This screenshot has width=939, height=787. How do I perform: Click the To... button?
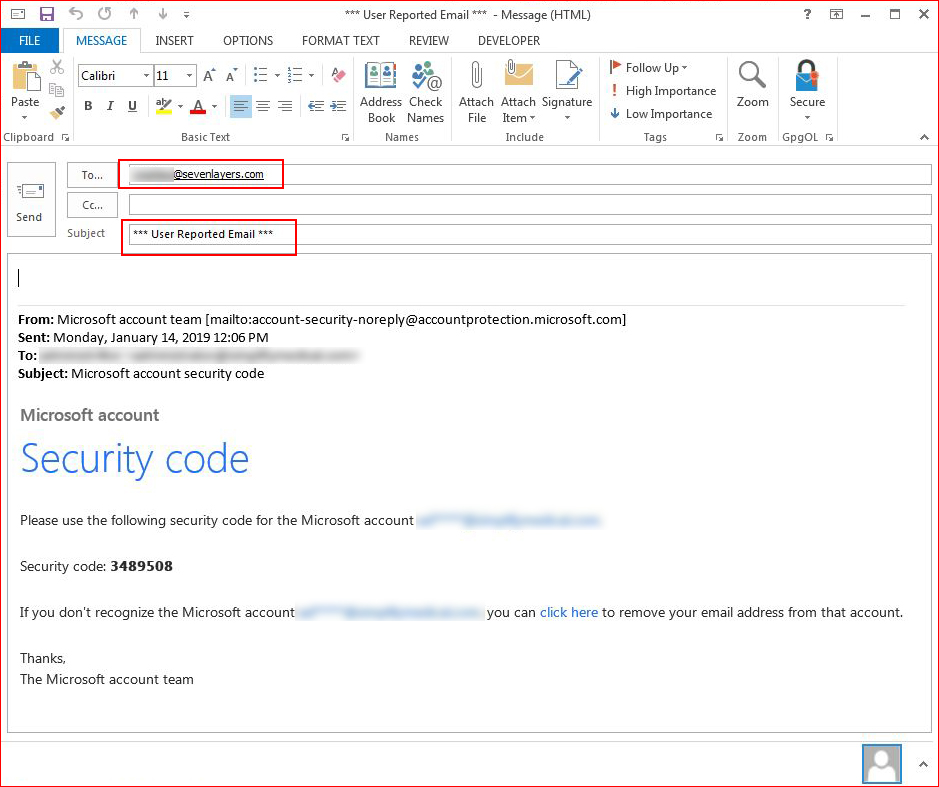click(x=92, y=175)
